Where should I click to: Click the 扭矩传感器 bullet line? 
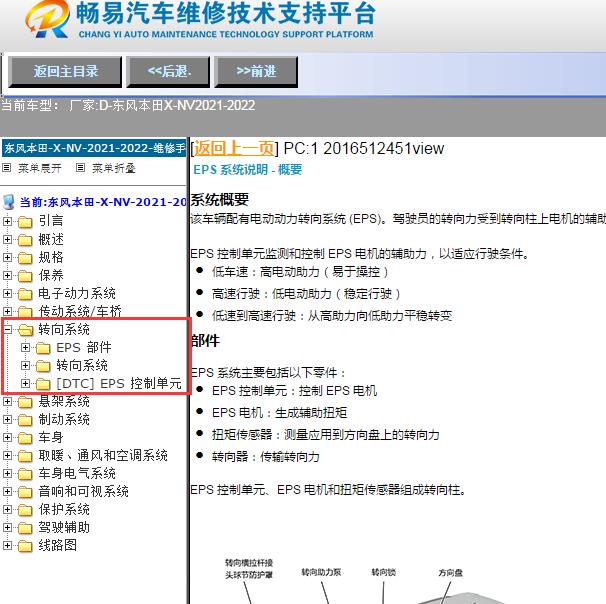point(325,435)
